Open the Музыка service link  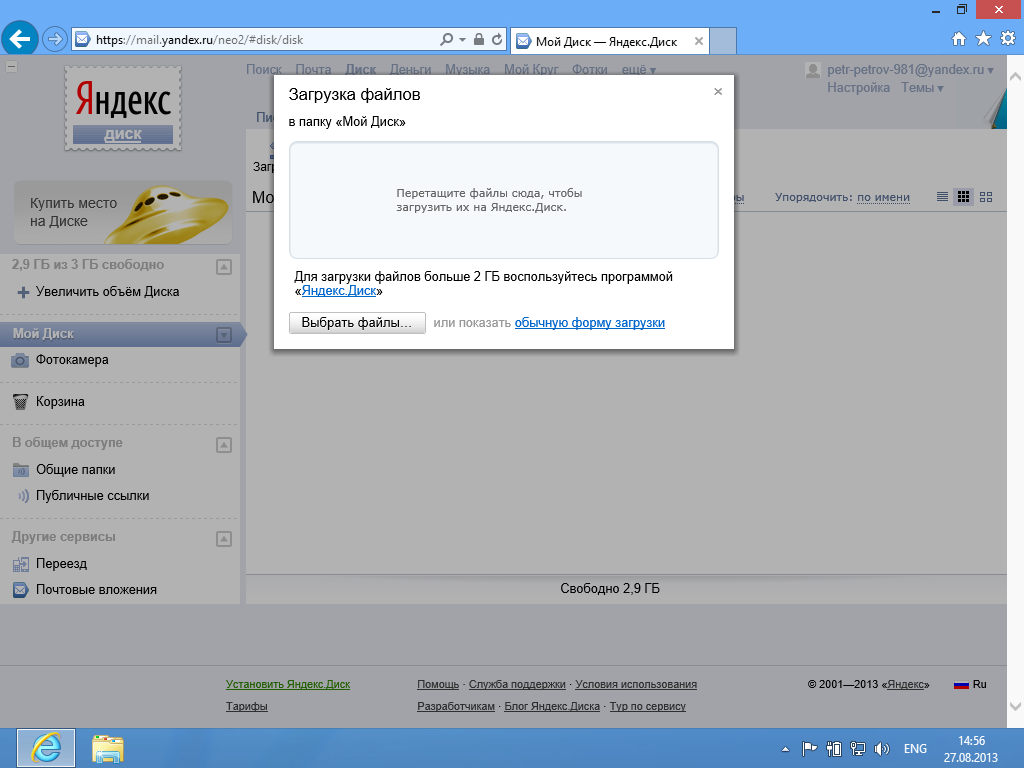point(468,69)
